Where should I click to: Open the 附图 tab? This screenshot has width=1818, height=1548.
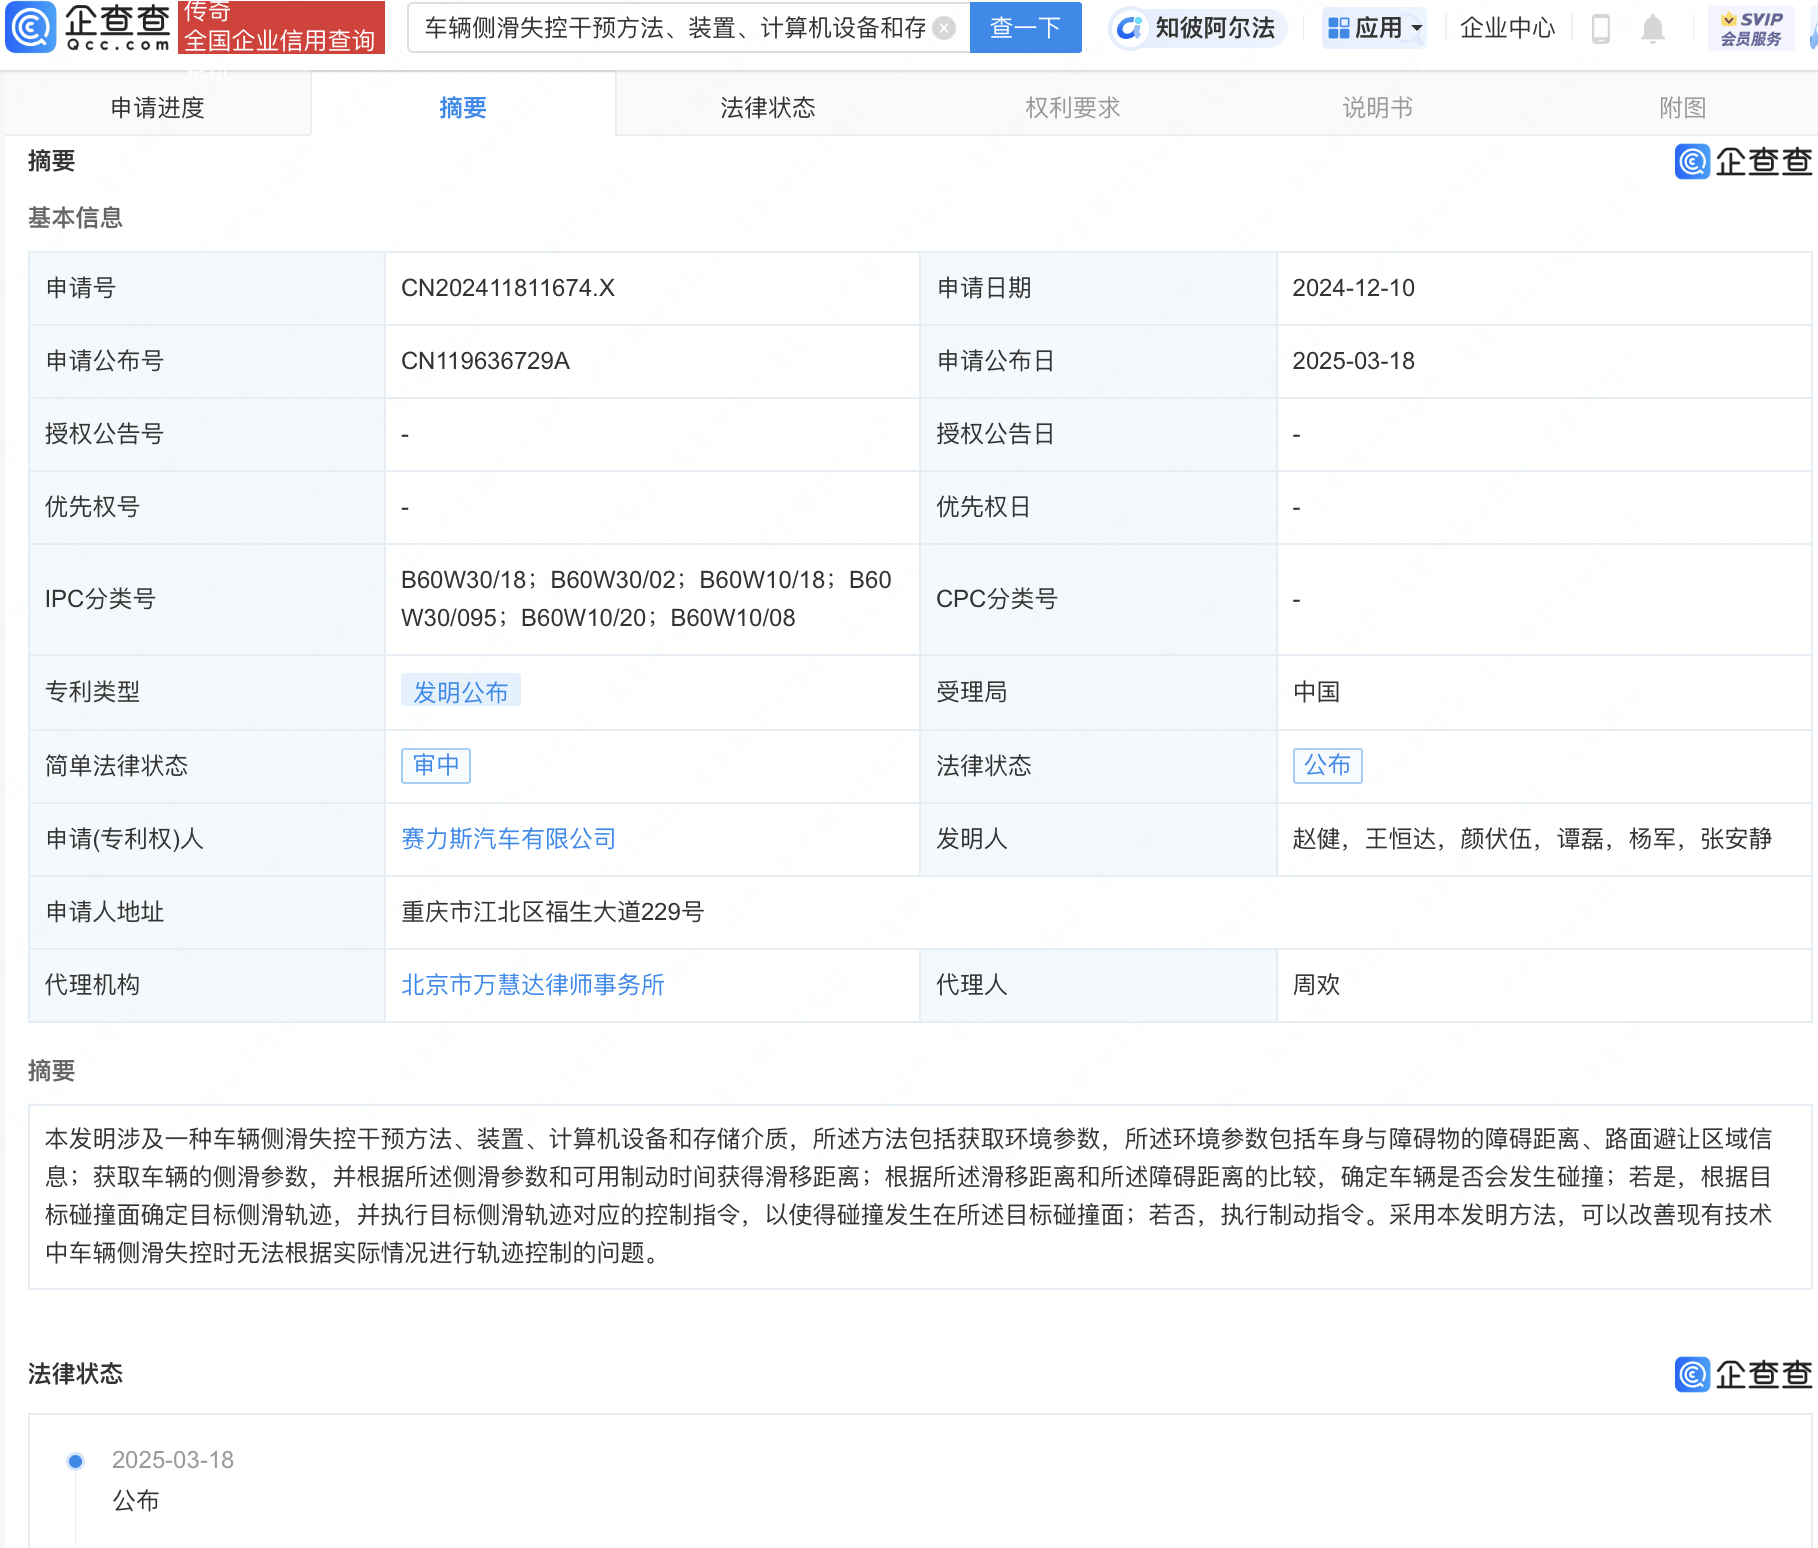1682,107
